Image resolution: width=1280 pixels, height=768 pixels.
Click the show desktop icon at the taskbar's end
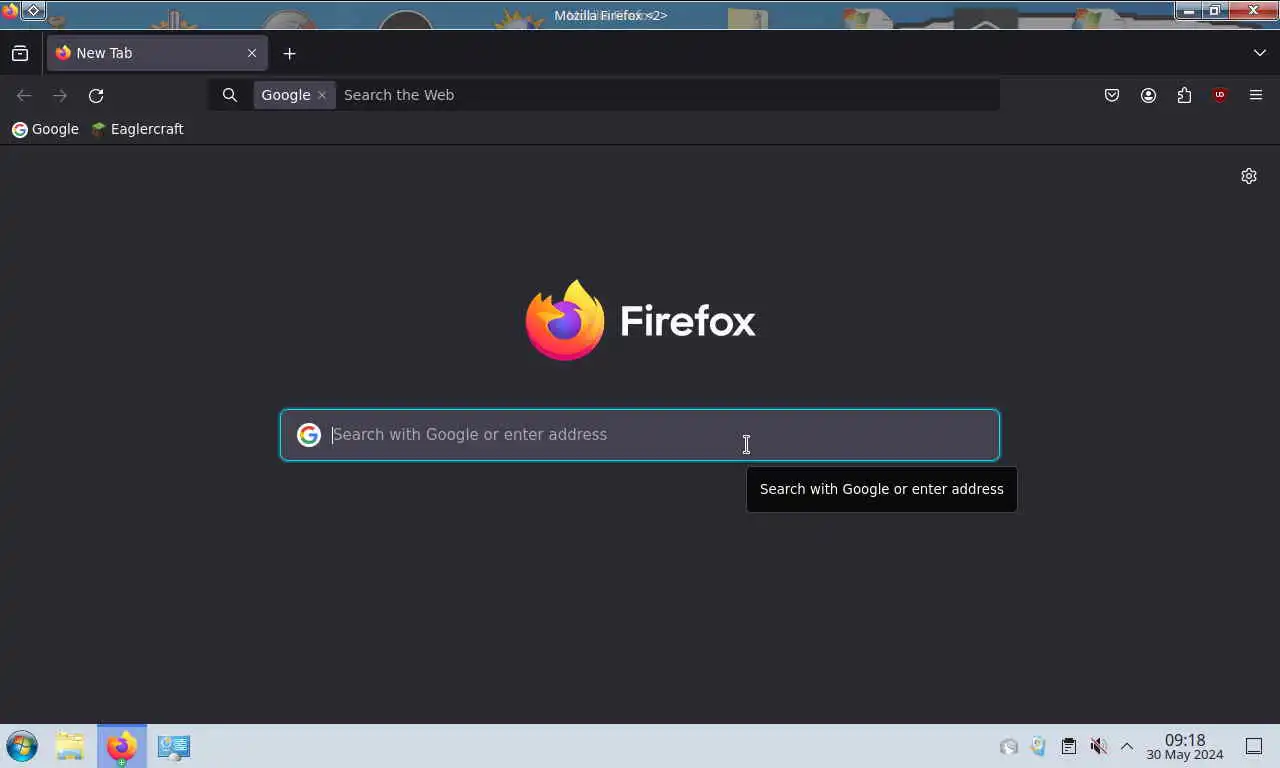1254,746
